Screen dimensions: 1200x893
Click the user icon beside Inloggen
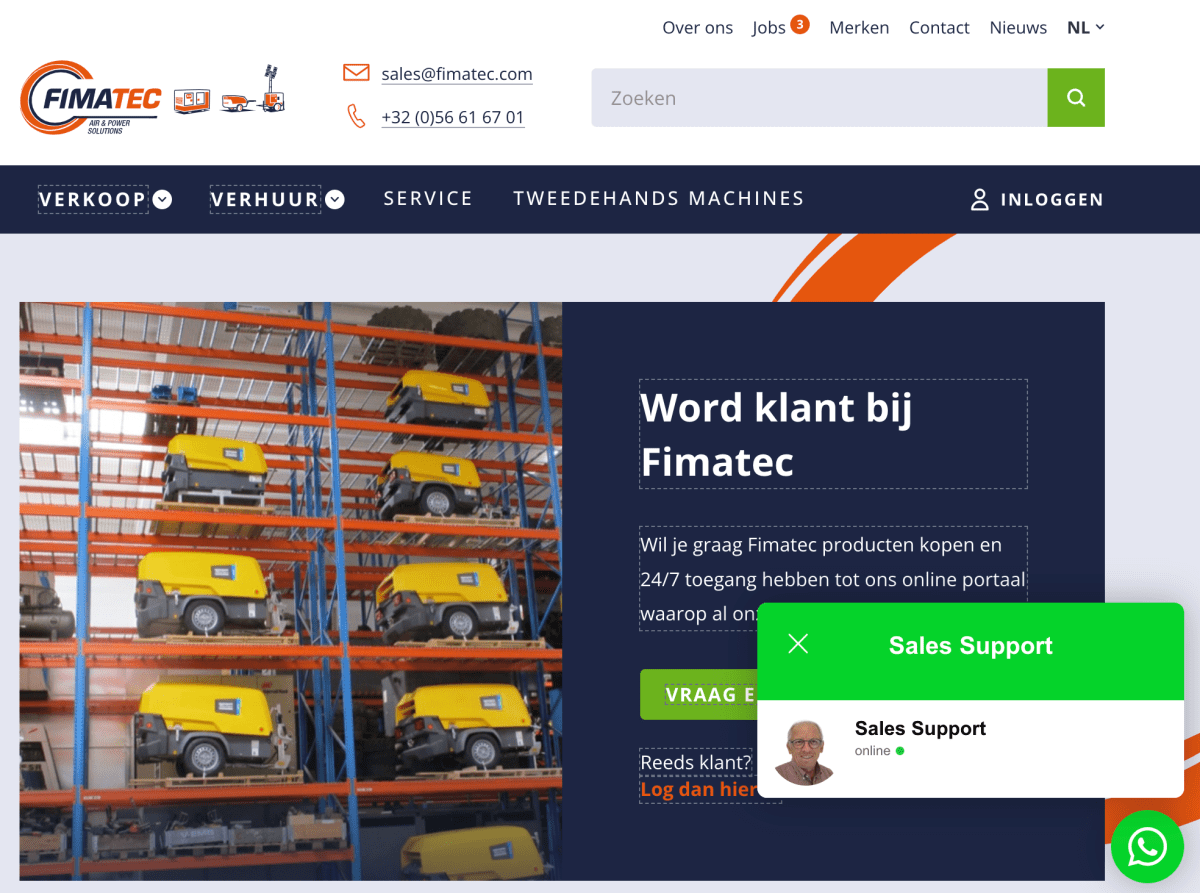point(980,199)
